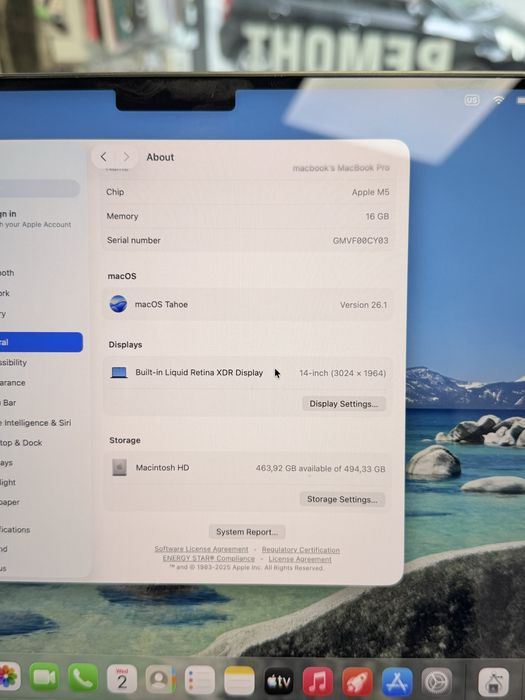525x700 pixels.
Task: Open FaceTime from the dock
Action: coord(44,677)
